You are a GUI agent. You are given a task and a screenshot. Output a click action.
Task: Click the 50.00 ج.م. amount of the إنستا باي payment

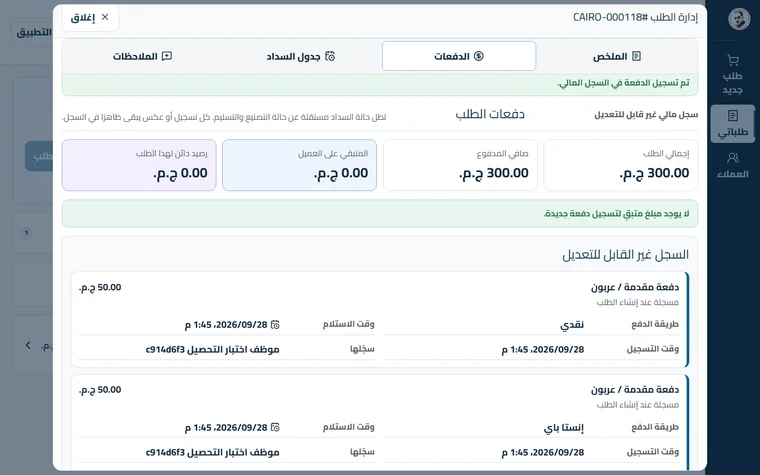tap(100, 390)
